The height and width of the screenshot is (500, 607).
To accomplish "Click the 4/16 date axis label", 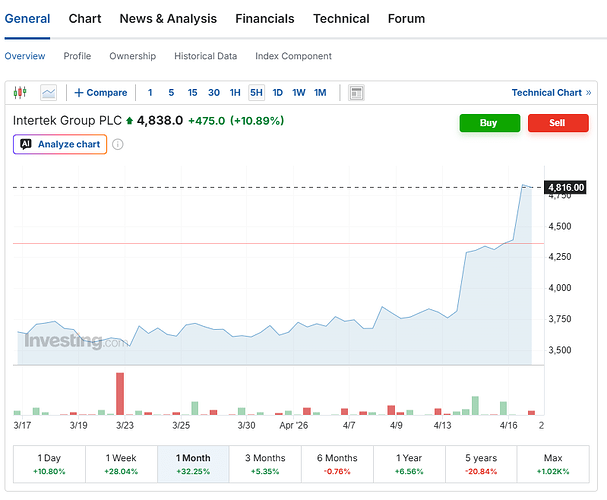I will [508, 425].
